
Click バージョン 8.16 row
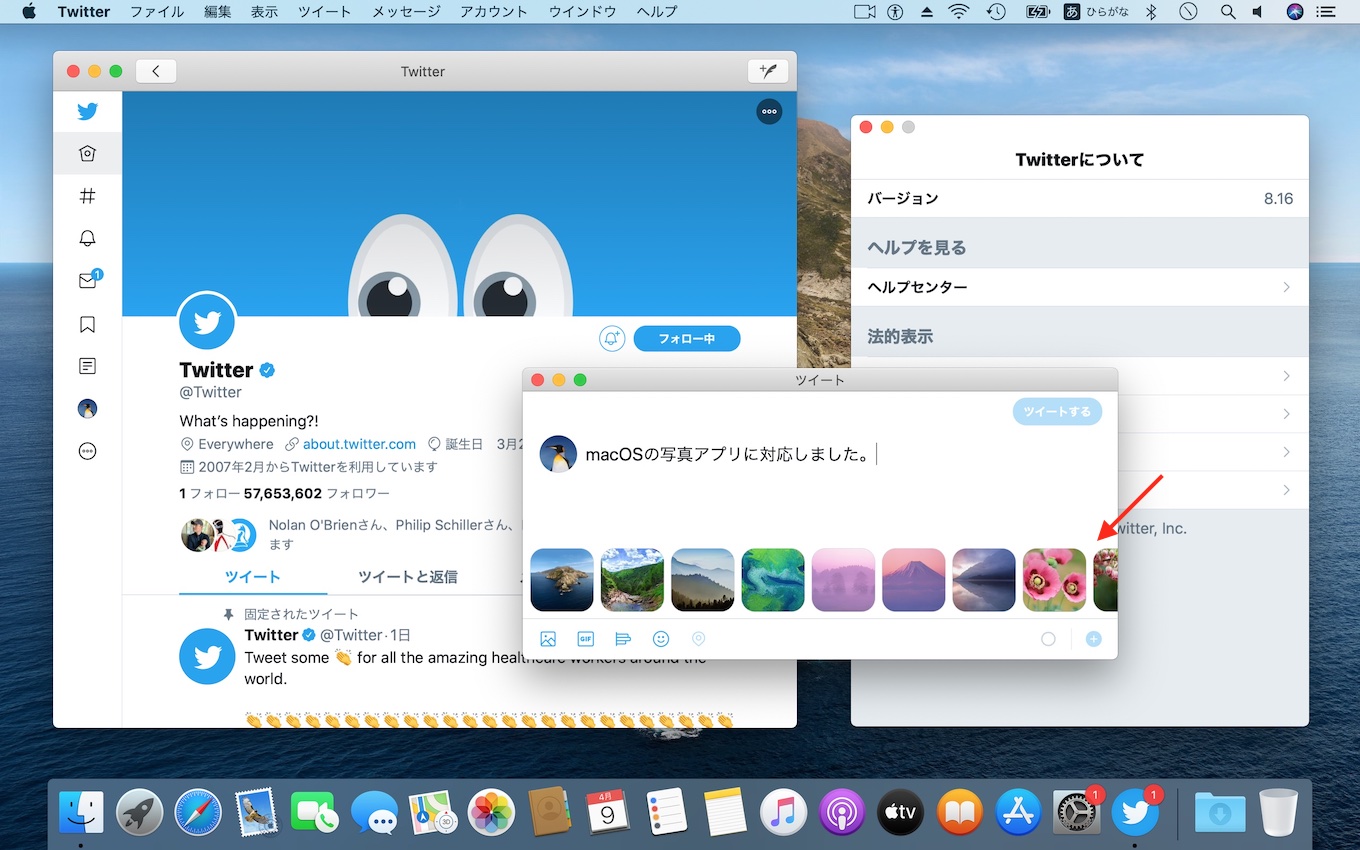(1080, 198)
